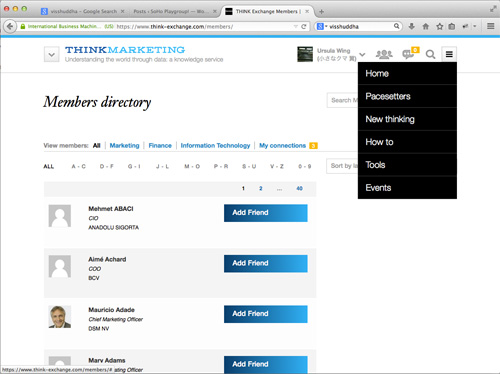Filter members by Marketing link
The image size is (500, 374).
point(124,146)
